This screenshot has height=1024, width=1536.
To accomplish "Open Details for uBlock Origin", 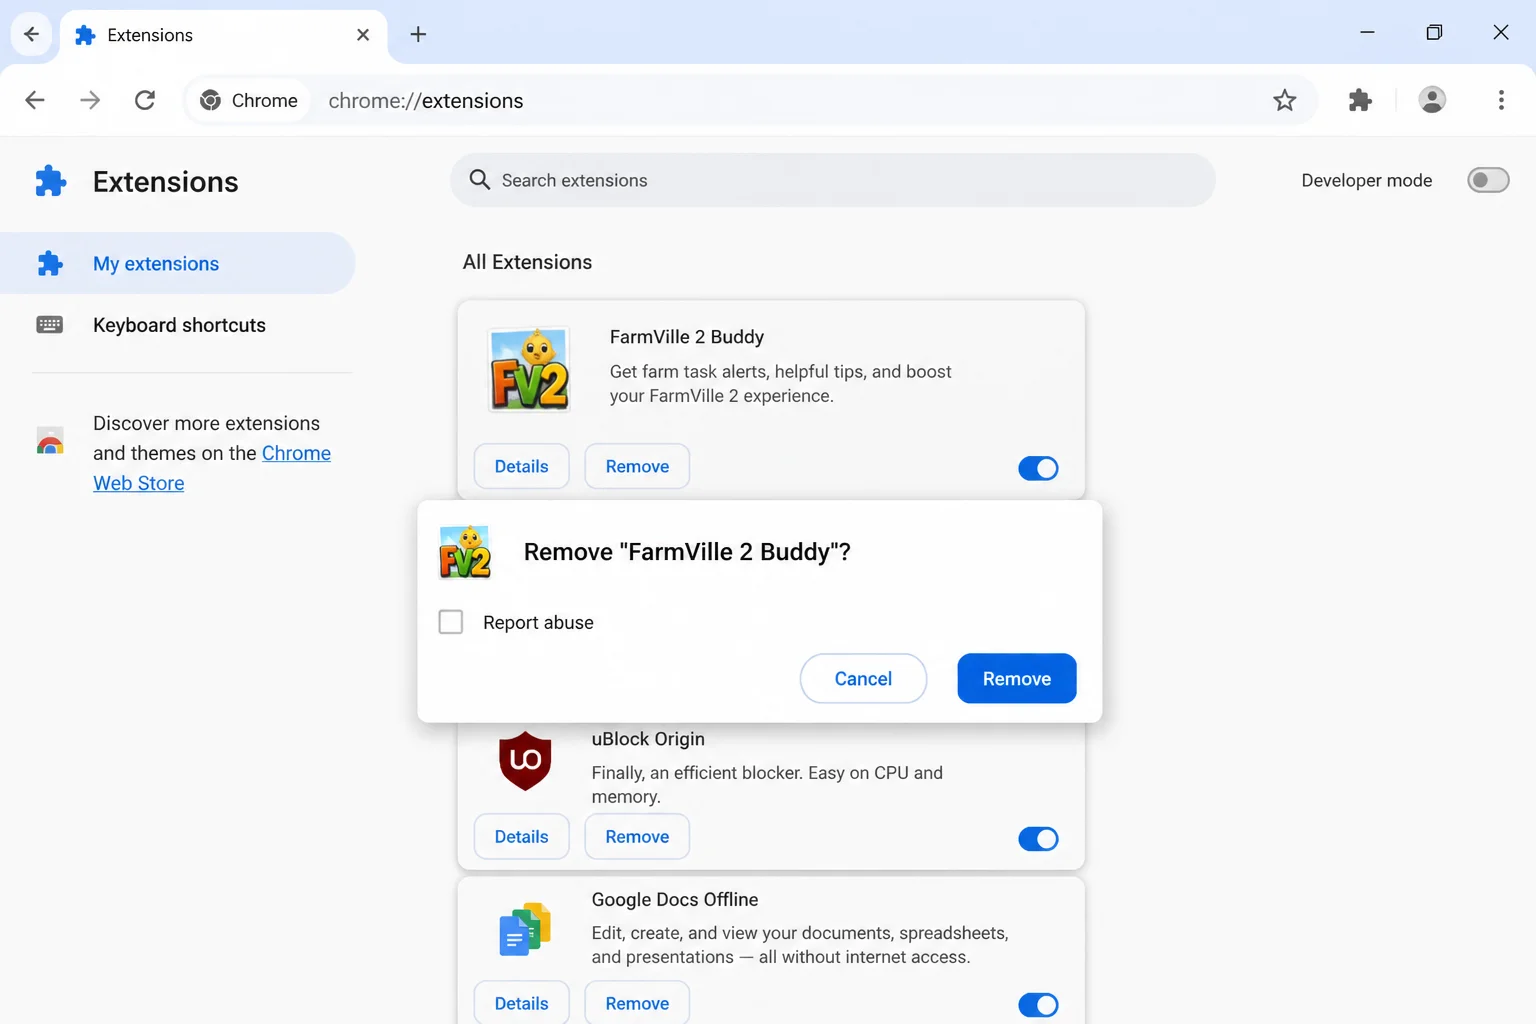I will (x=521, y=837).
